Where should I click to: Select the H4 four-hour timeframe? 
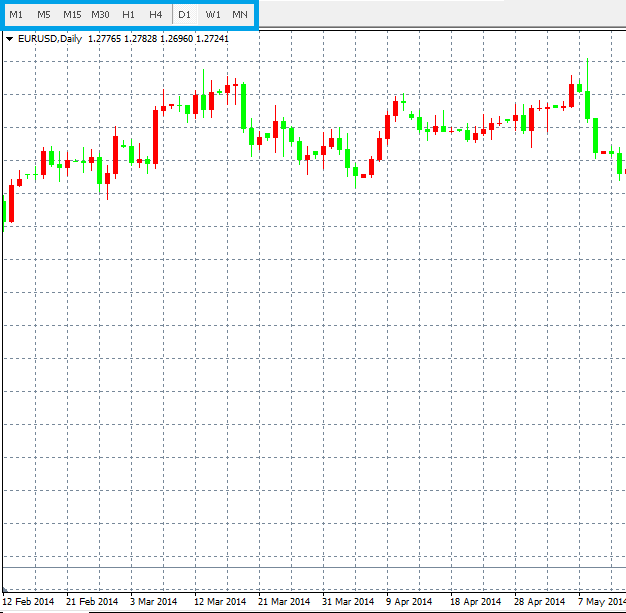pyautogui.click(x=155, y=15)
